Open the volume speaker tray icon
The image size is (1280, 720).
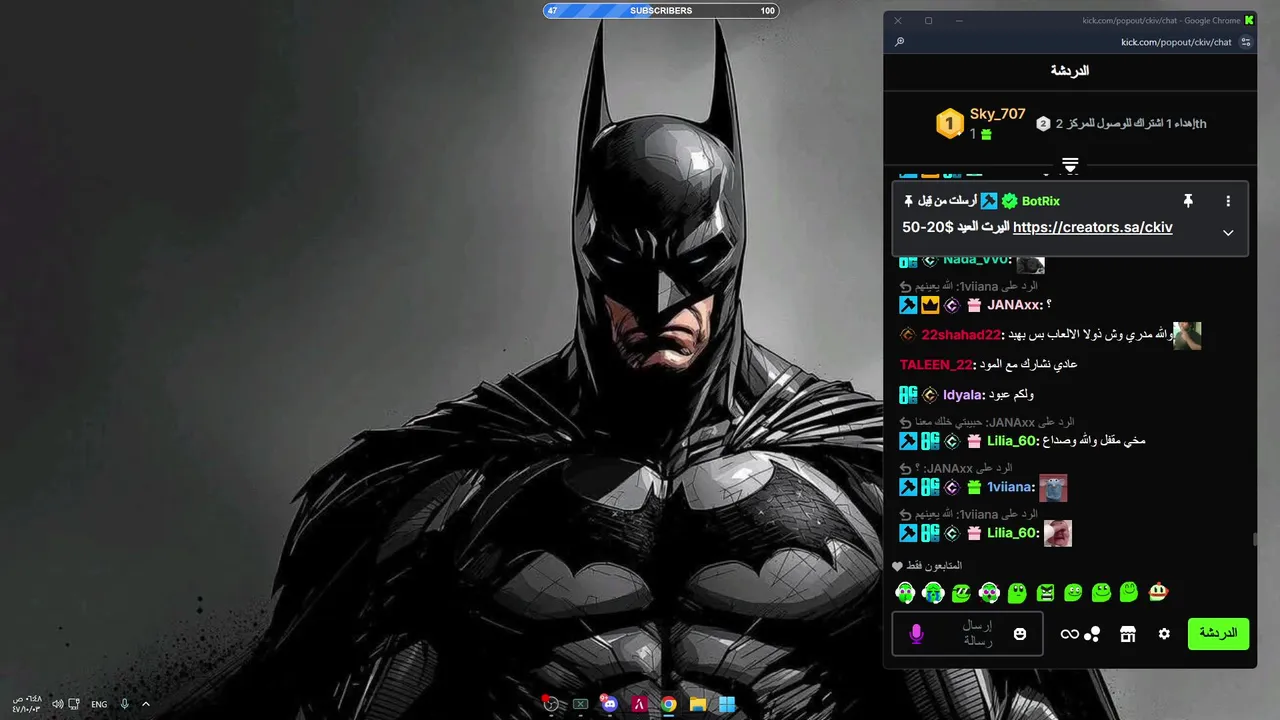point(58,704)
